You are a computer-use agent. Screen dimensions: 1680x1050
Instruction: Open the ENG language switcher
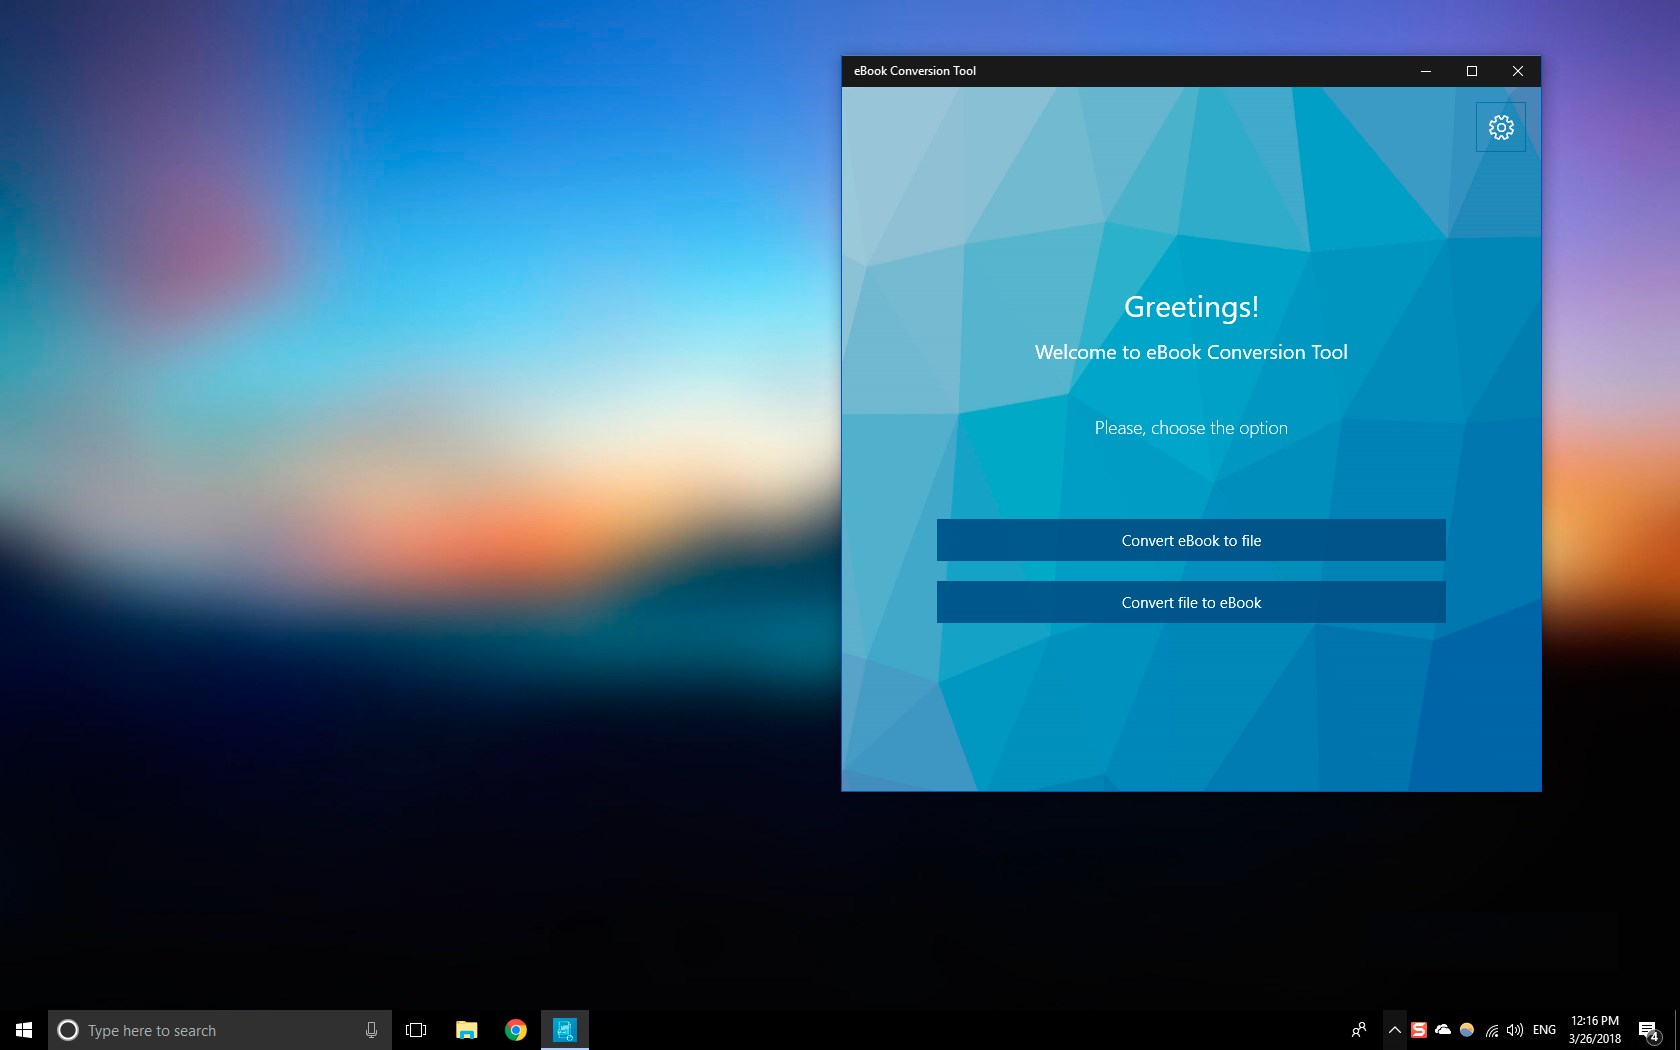click(1544, 1030)
